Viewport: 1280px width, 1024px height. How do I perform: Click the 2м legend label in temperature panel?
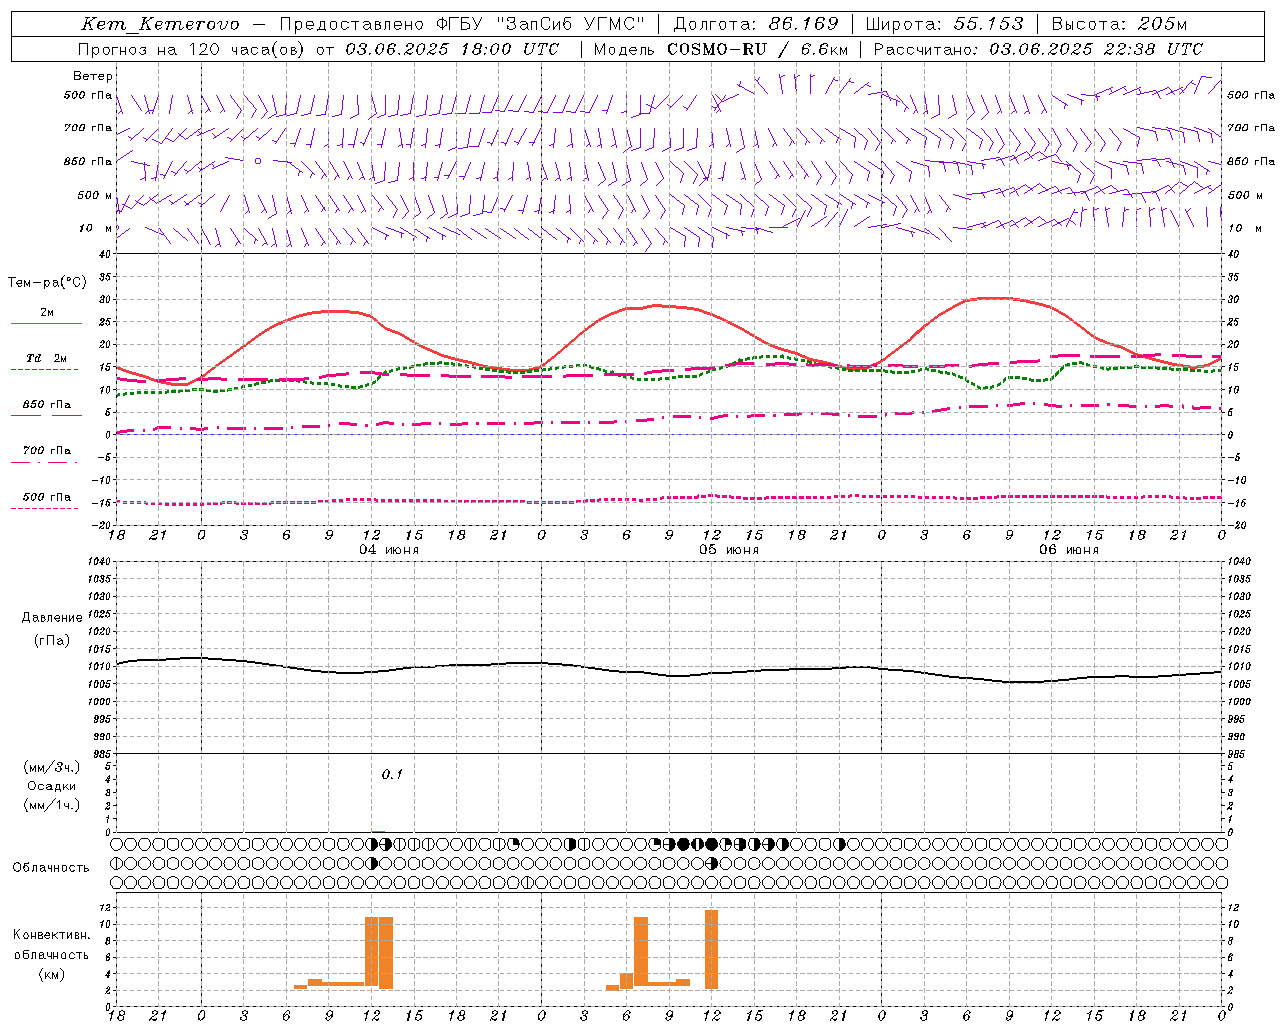[47, 312]
